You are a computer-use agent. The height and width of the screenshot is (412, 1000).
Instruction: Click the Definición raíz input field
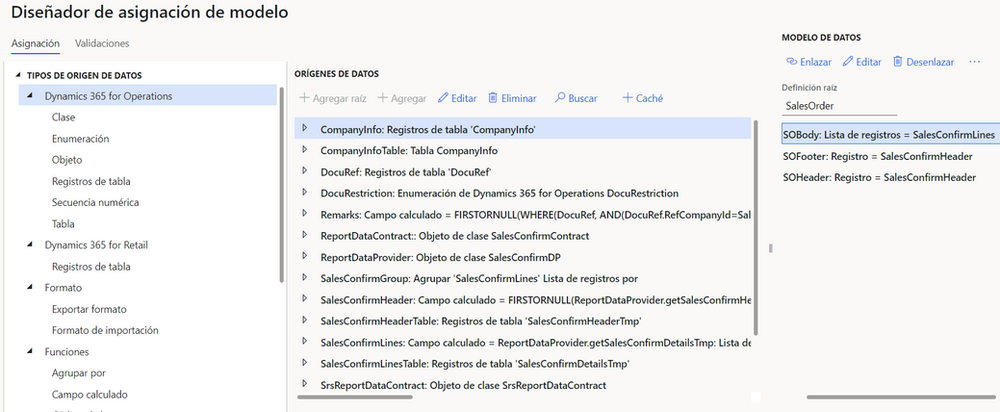(x=839, y=106)
